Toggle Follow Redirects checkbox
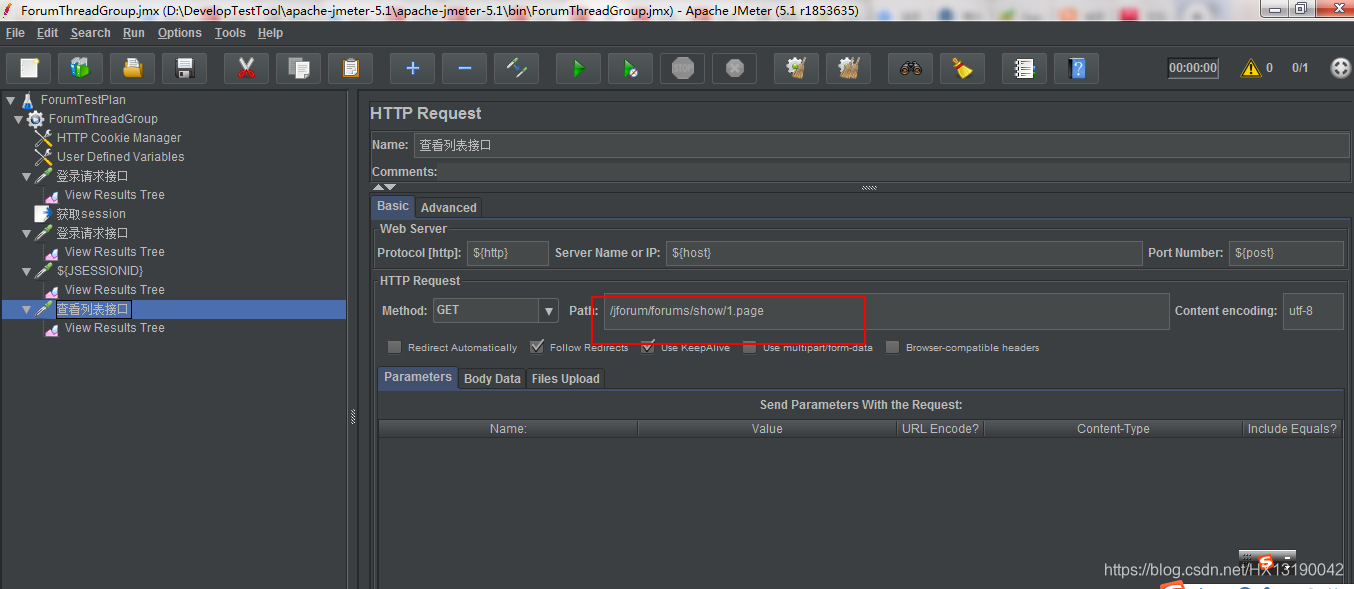 click(x=537, y=347)
